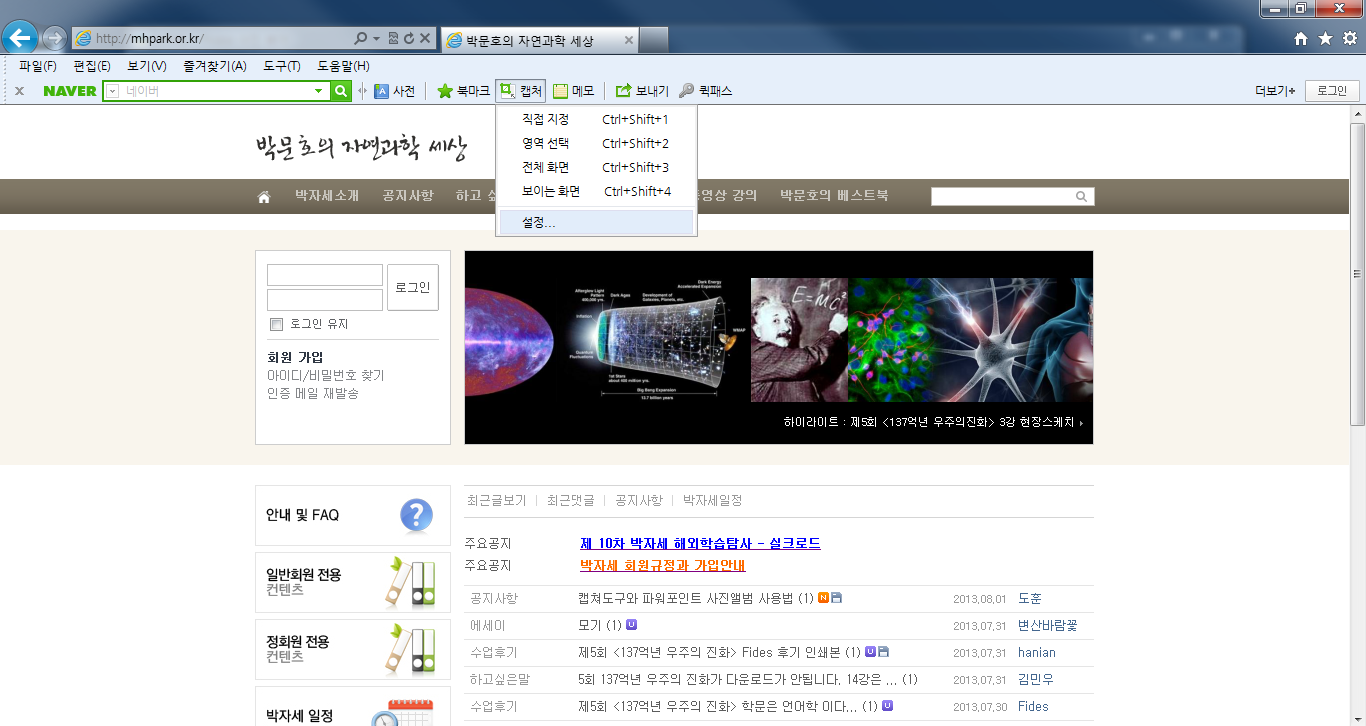The image size is (1366, 726).
Task: Expand the Naver search box dropdown arrow
Action: coord(318,91)
